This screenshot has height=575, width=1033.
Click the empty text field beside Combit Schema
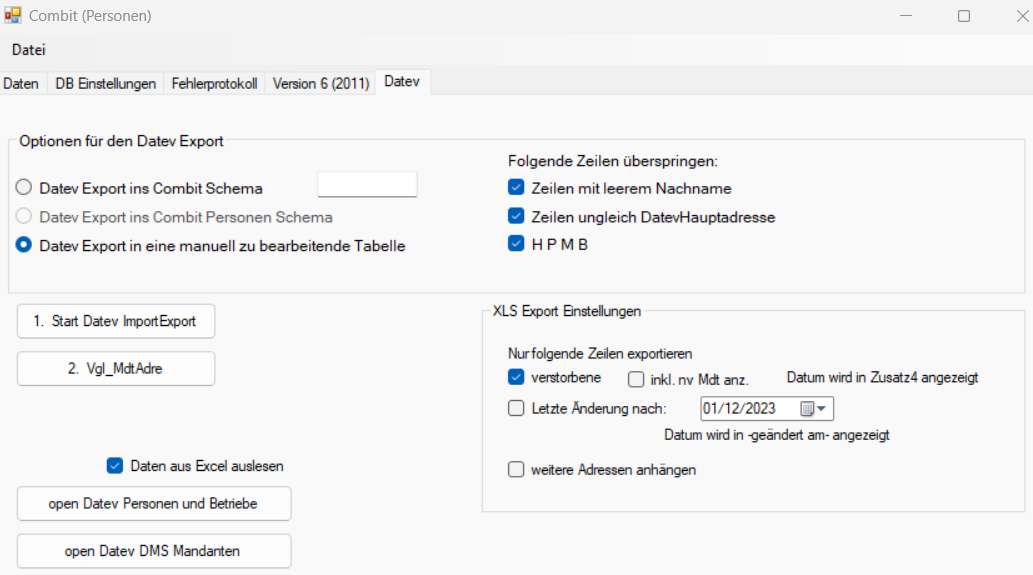367,184
